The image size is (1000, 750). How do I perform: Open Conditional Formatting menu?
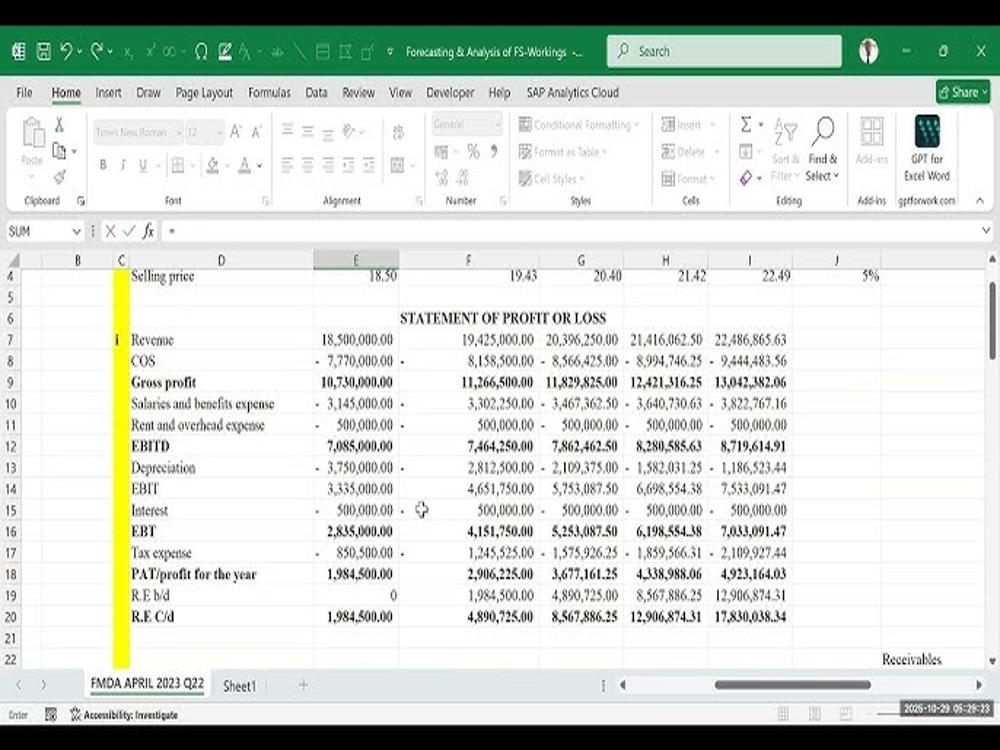pos(578,124)
